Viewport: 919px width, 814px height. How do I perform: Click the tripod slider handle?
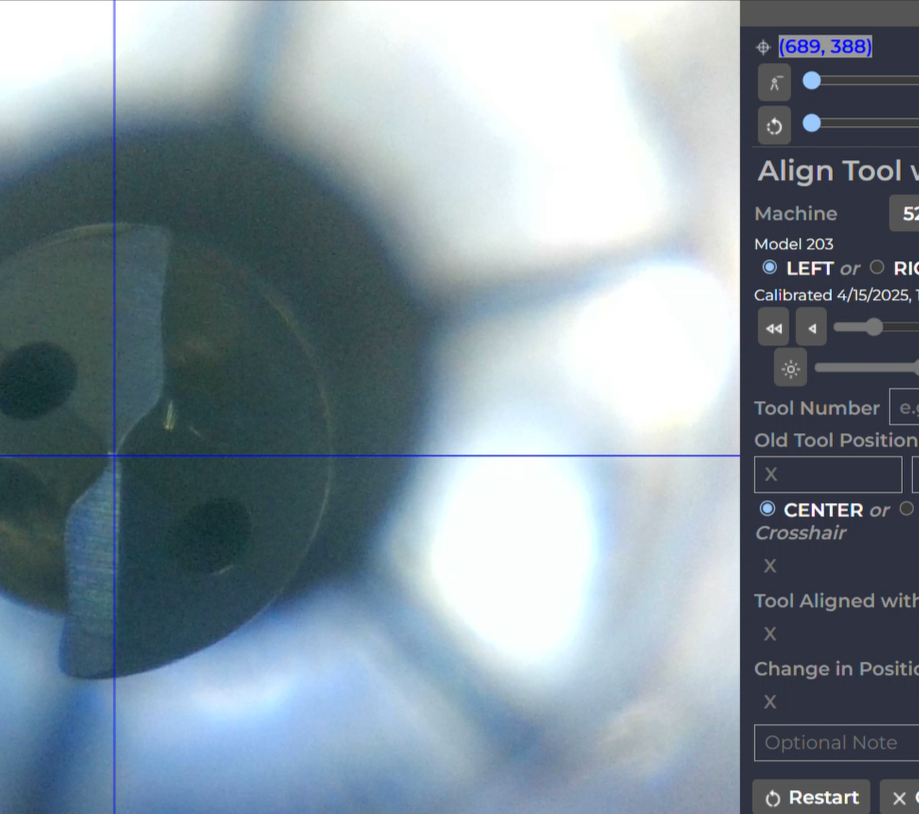(x=812, y=80)
